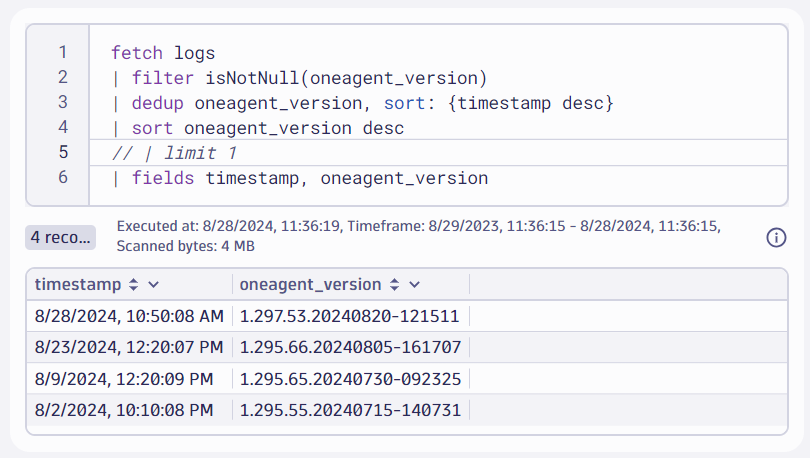
Task: Select the 1.297.53.20240820-121511 version cell
Action: [x=349, y=316]
